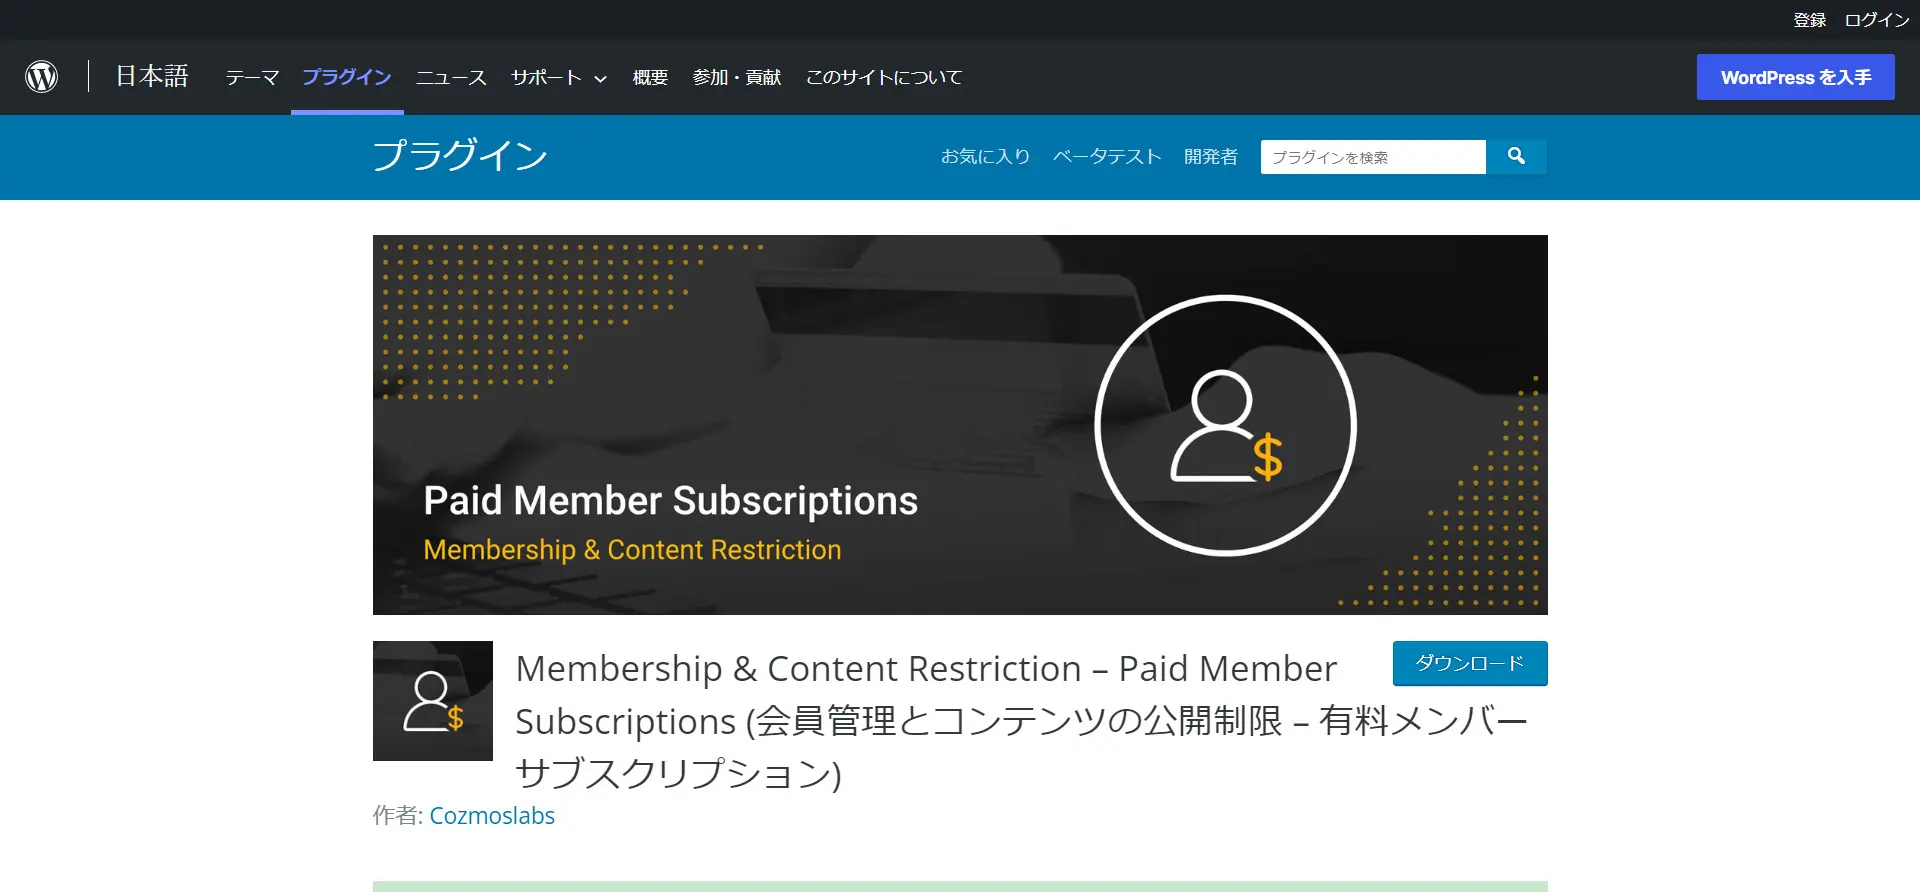Click the 登録 link
The width and height of the screenshot is (1920, 892).
(x=1810, y=20)
